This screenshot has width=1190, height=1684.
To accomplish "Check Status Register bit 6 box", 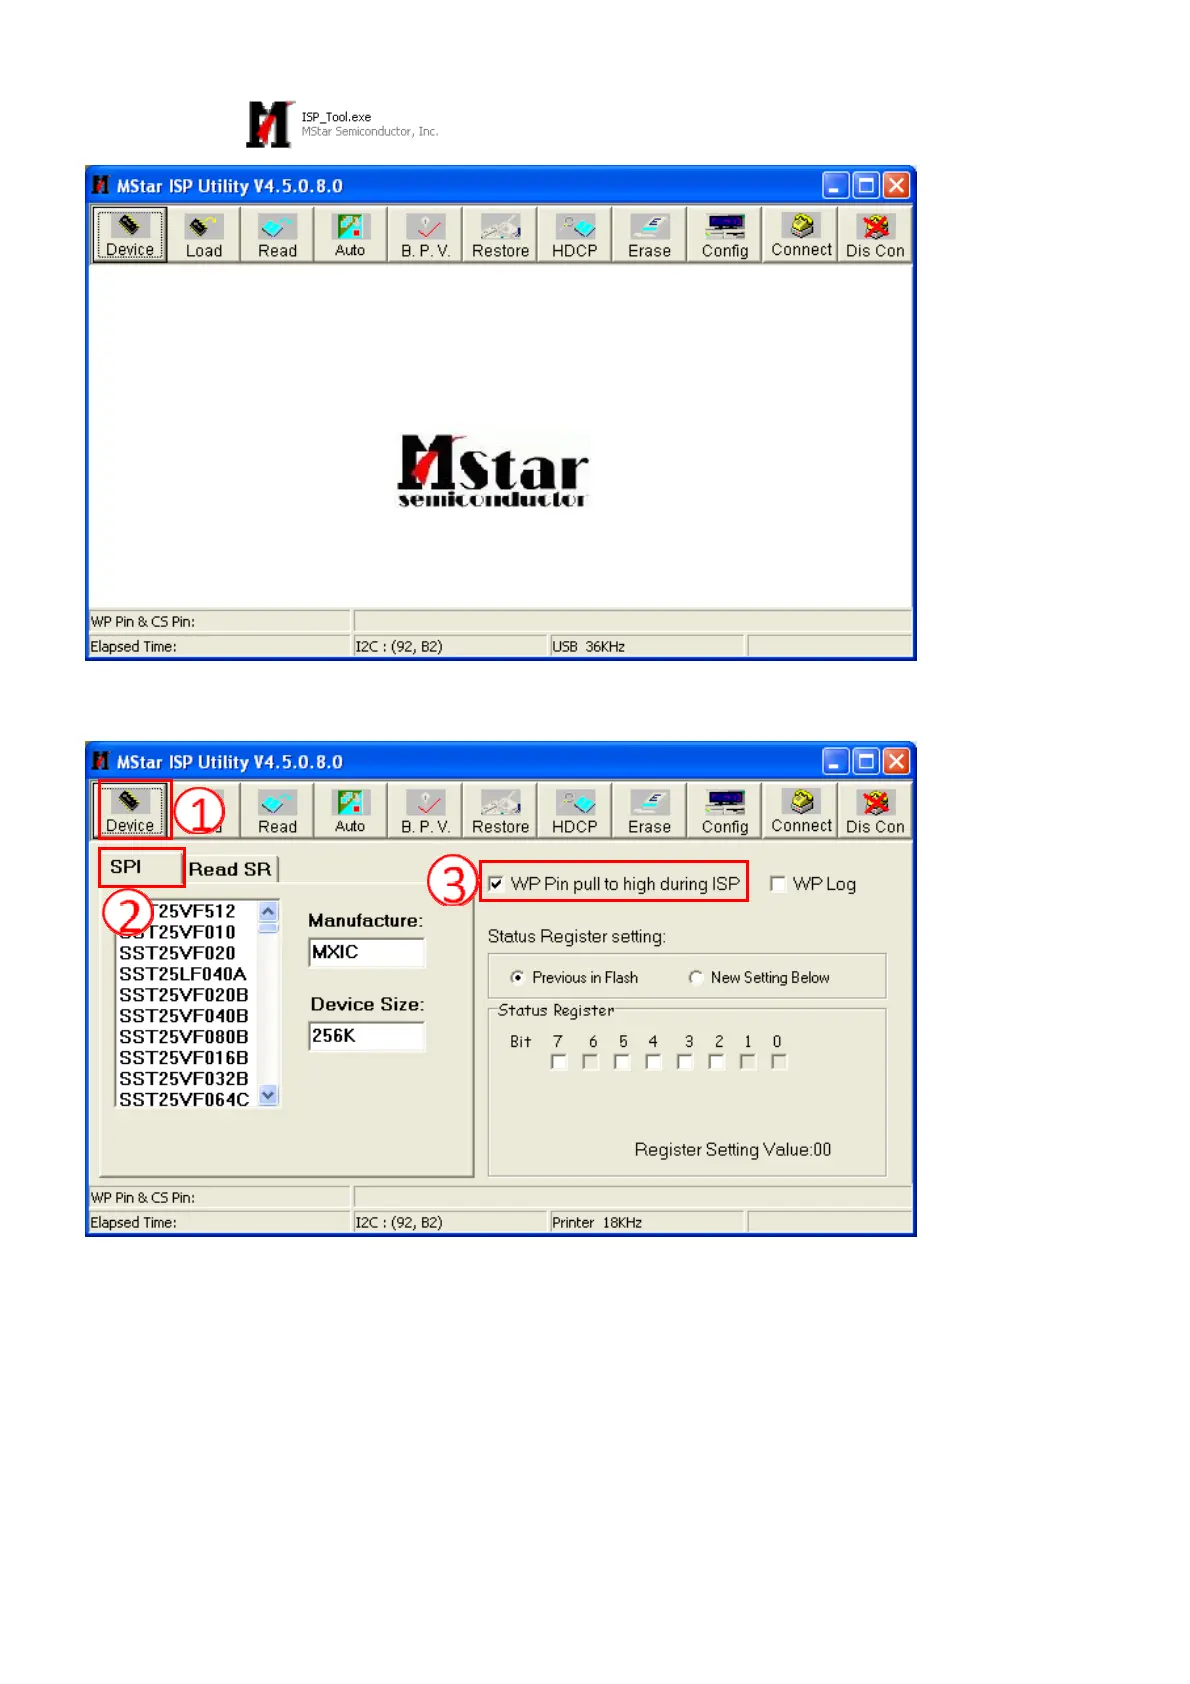I will click(x=591, y=1062).
